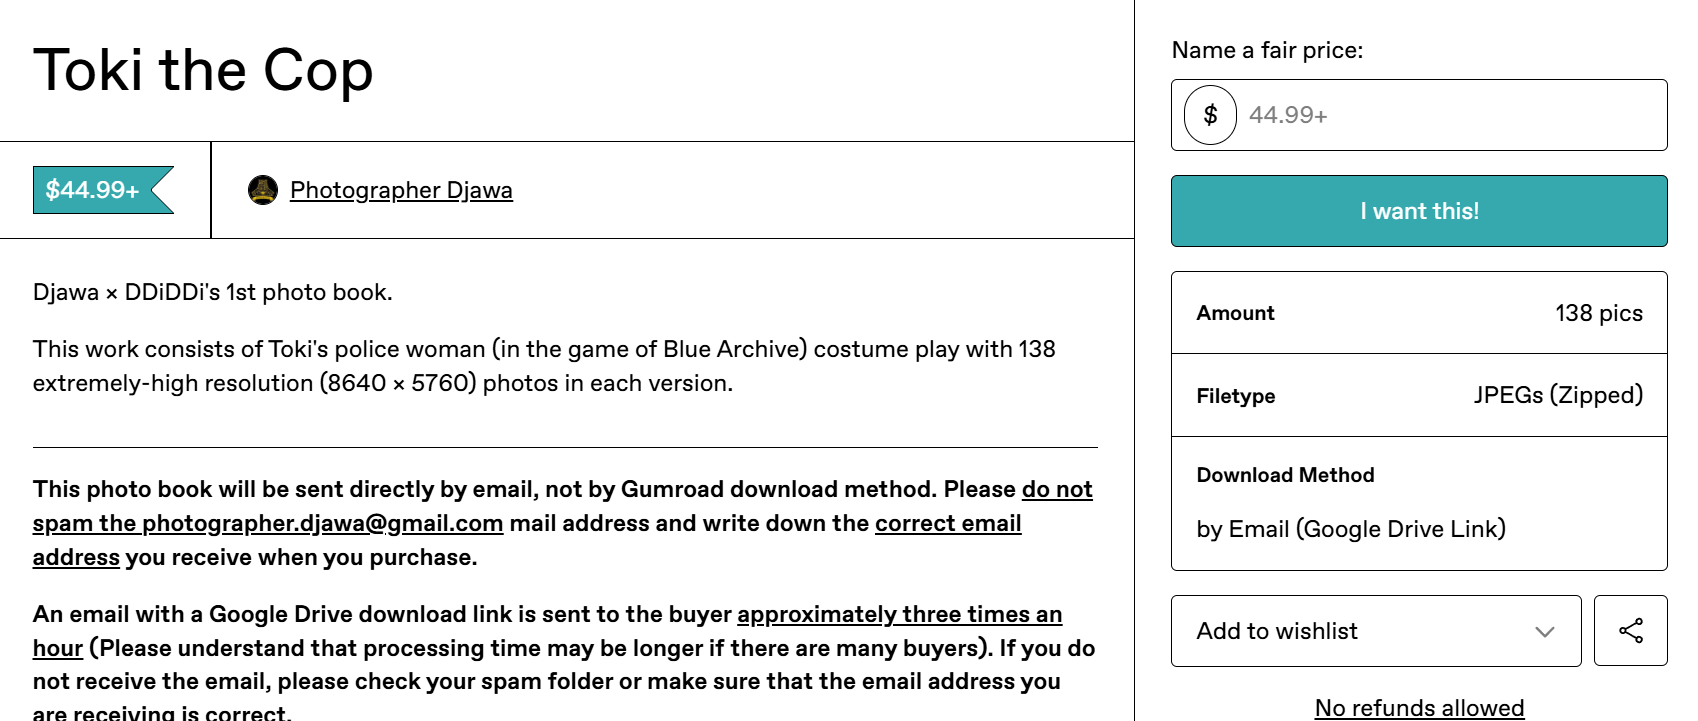Click the Name a fair price label
Viewport: 1698px width, 721px height.
click(1267, 50)
